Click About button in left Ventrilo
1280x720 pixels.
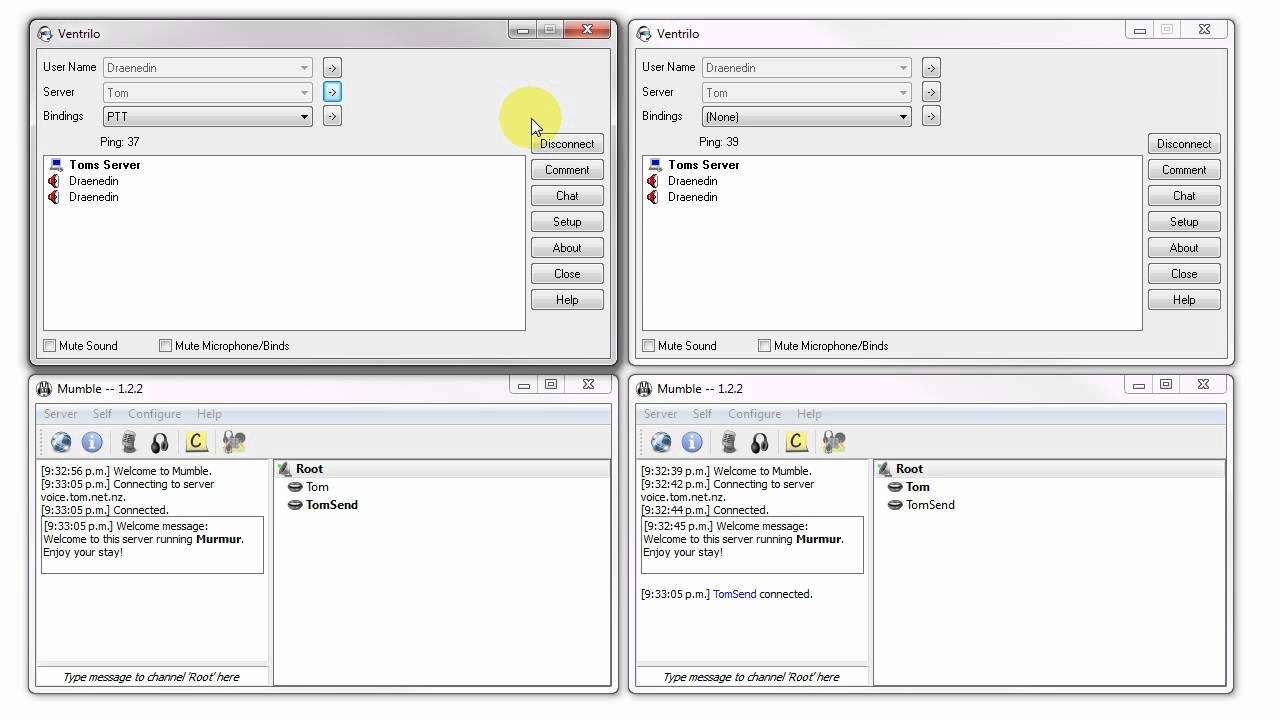(x=567, y=248)
